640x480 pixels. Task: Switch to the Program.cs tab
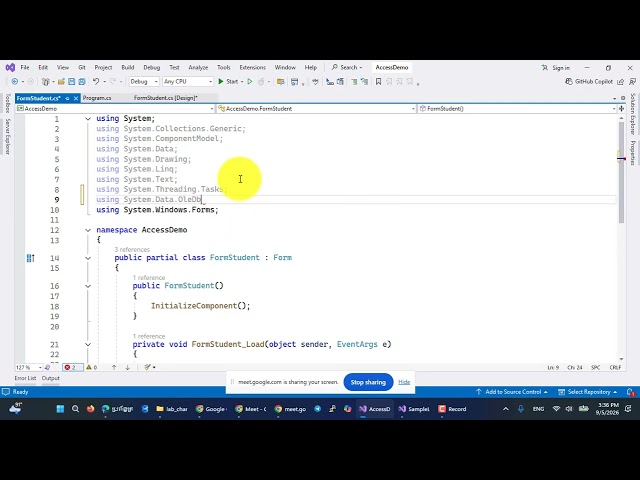pyautogui.click(x=97, y=98)
